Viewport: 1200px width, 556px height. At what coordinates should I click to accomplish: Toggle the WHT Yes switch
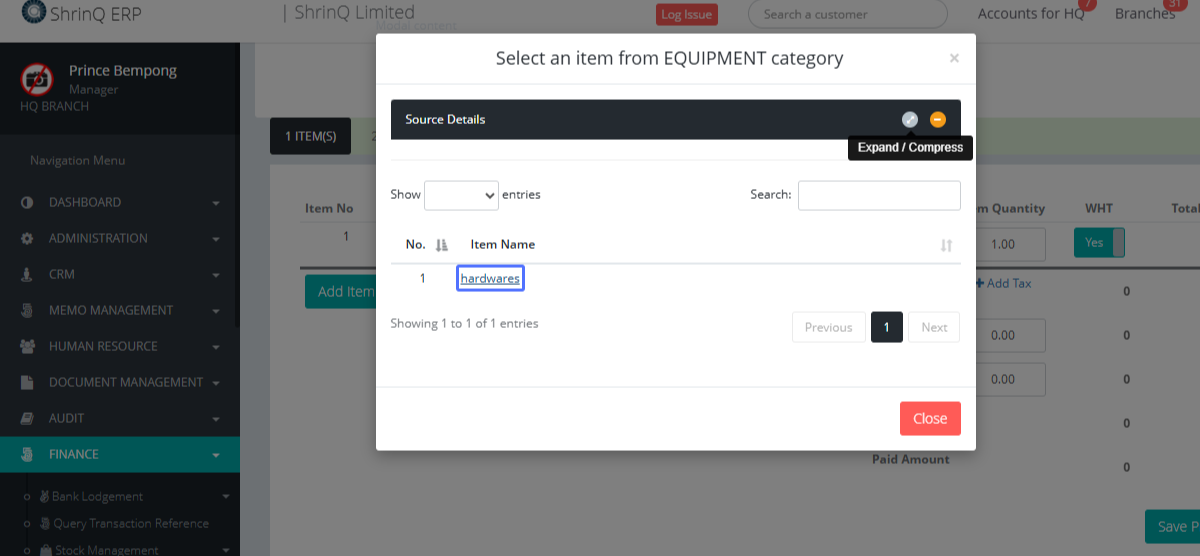1098,243
